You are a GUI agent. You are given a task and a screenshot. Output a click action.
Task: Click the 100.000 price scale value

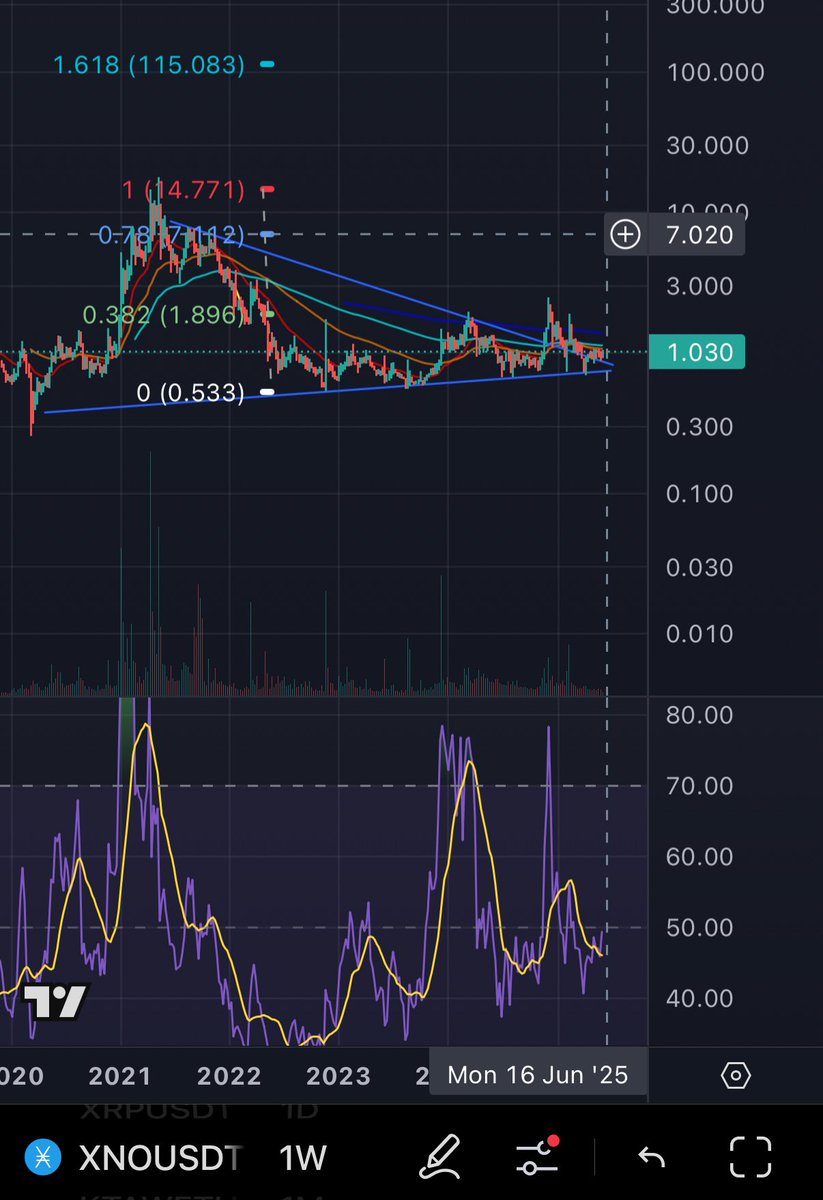click(x=714, y=72)
